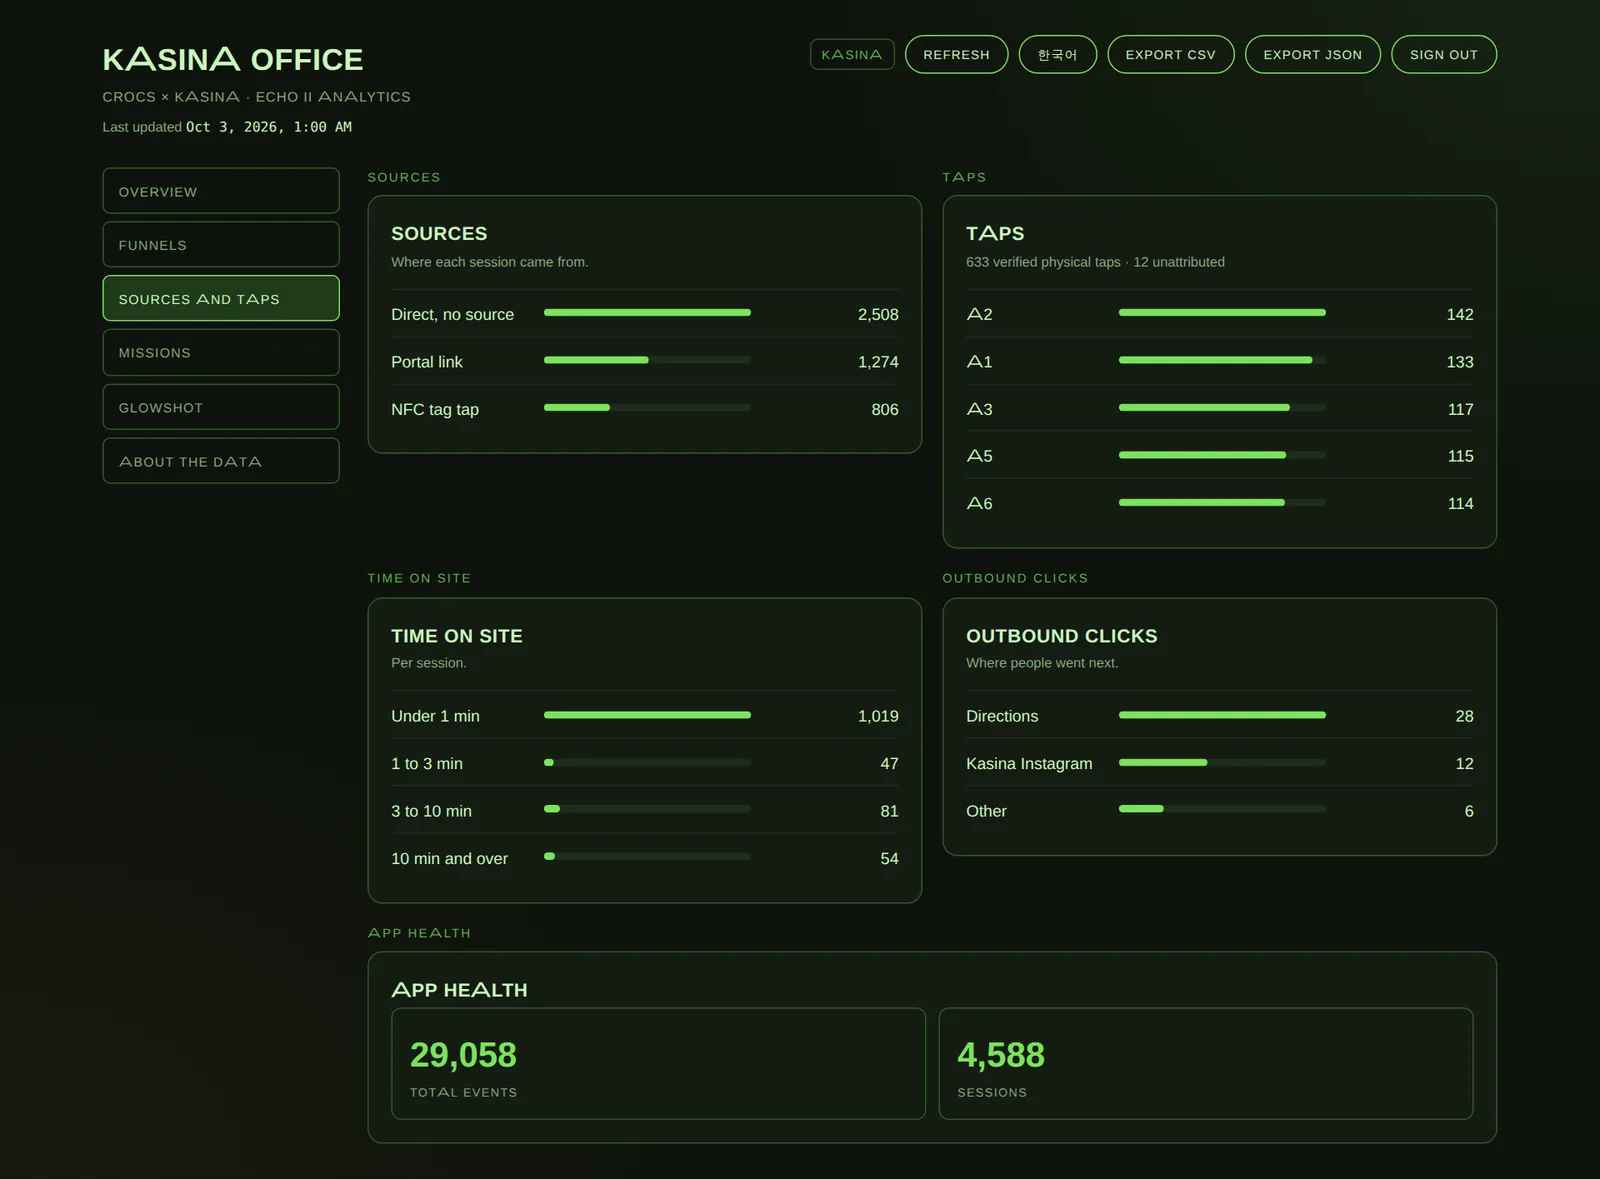Click the Directions outbound row label

[1002, 716]
